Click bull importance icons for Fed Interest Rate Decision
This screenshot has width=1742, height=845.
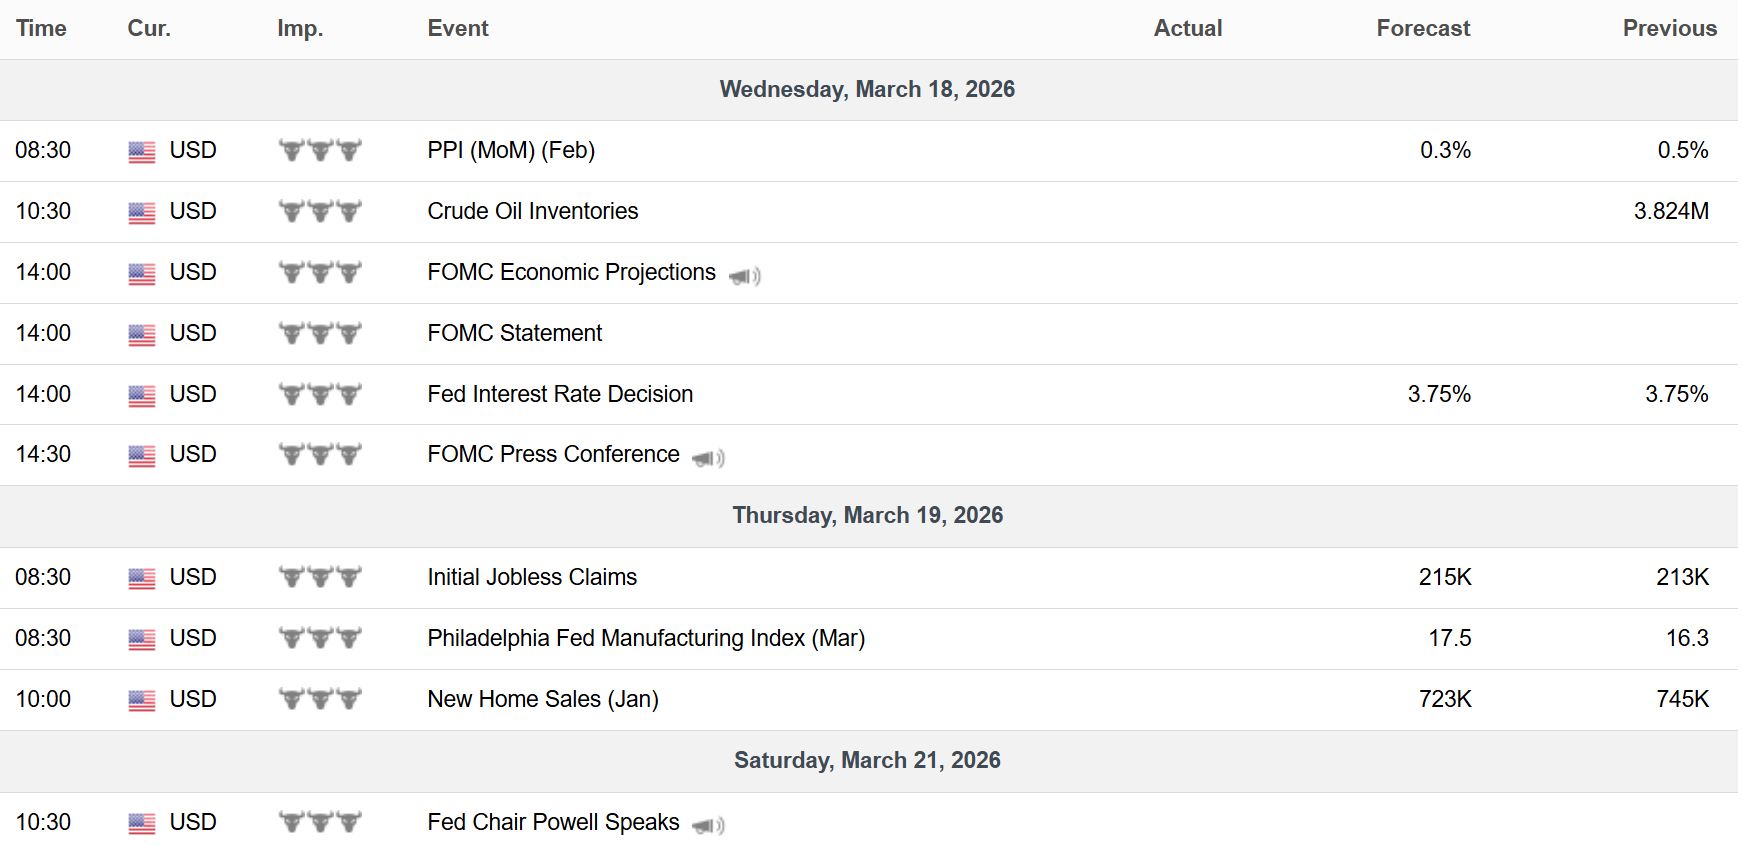pos(320,394)
